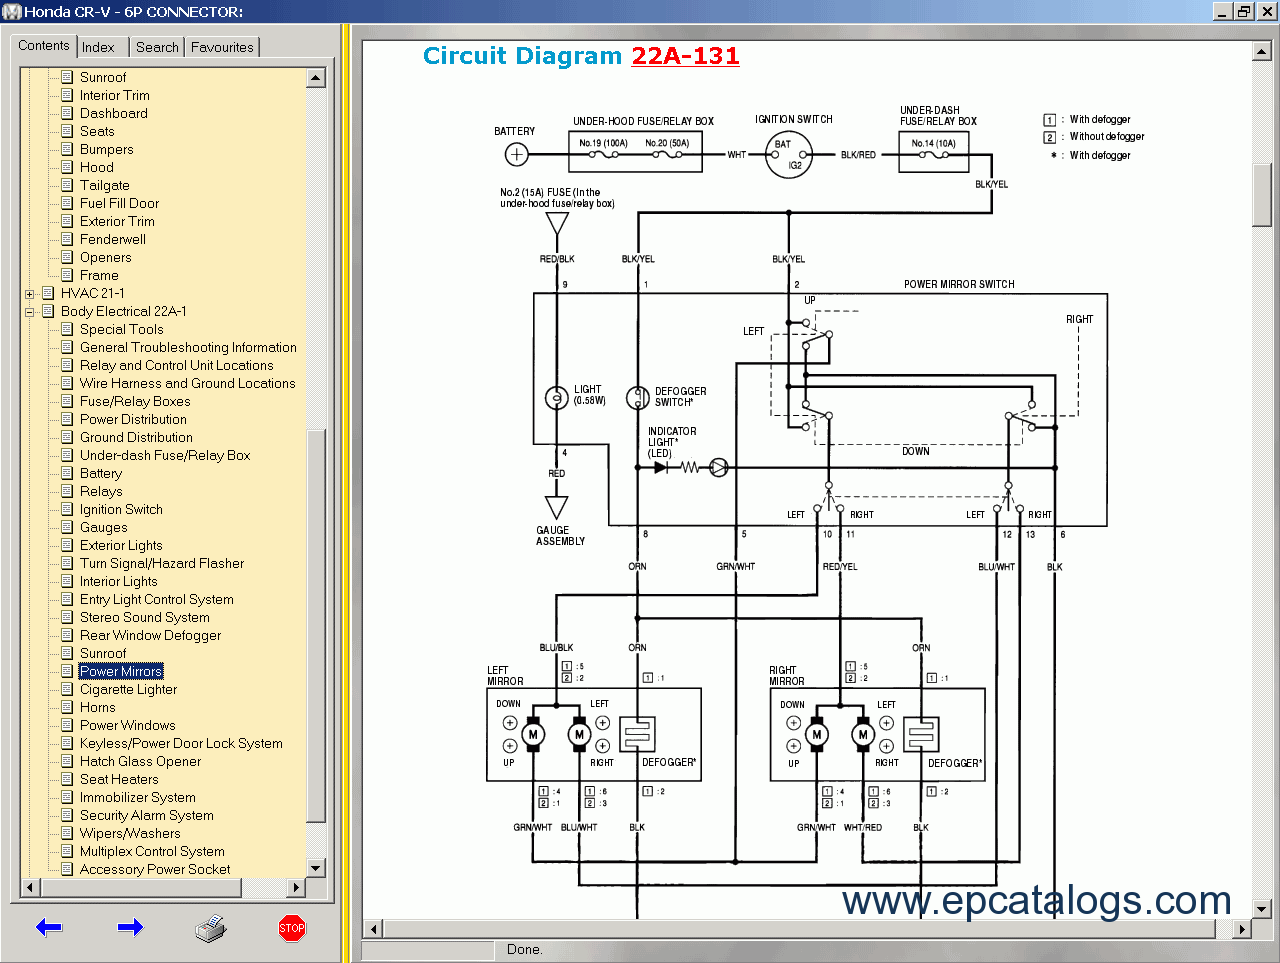The image size is (1280, 963).
Task: Click the blue forward arrow icon
Action: [x=130, y=927]
